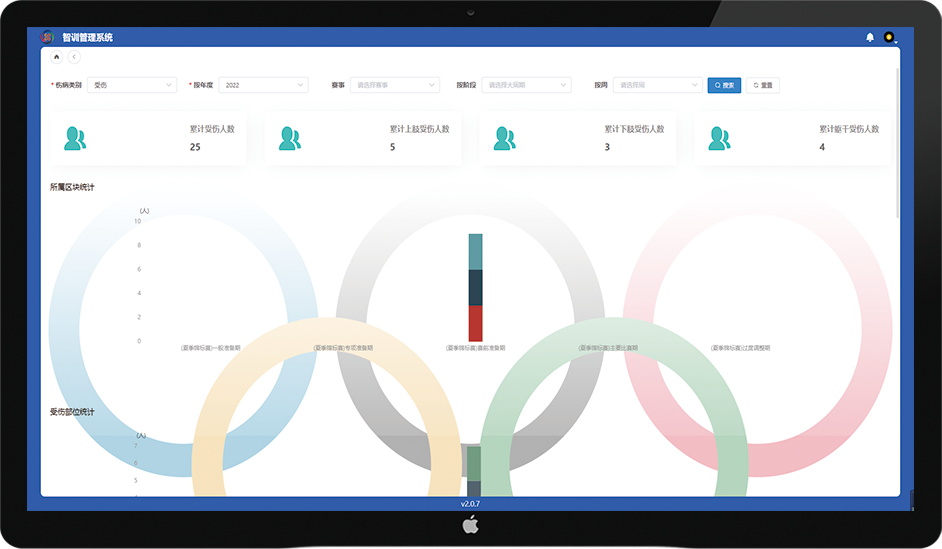This screenshot has width=942, height=549.
Task: Click the (夏季锦标赛)赛前准备期 axis label
Action: [475, 348]
